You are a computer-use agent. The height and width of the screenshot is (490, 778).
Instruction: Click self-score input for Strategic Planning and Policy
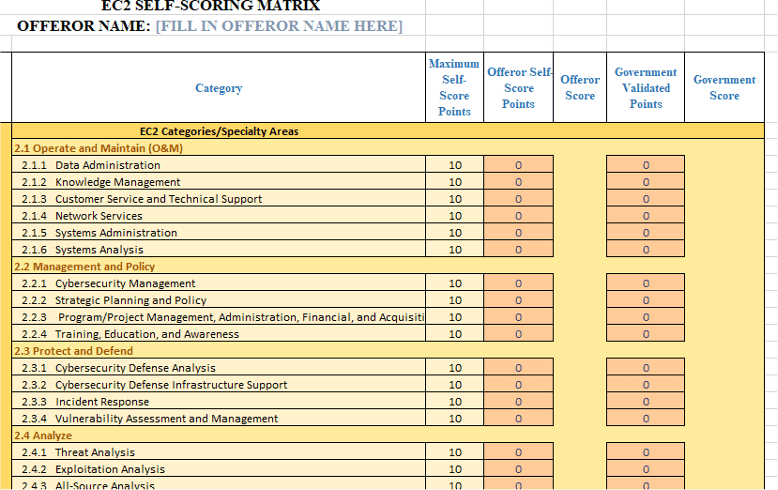pos(519,300)
